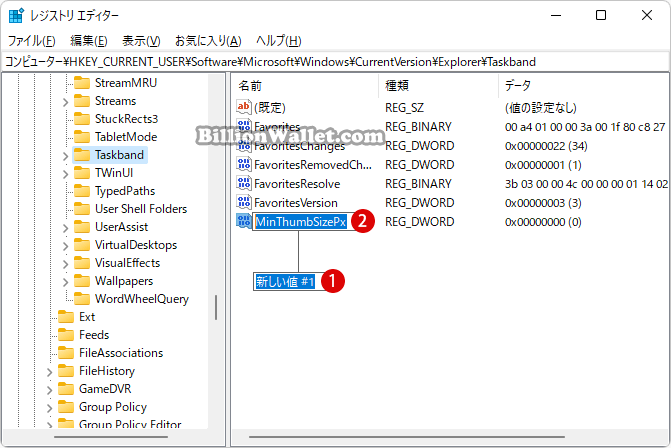Screen dimensions: 671x448
Task: Expand the Group Policy key
Action: click(50, 408)
